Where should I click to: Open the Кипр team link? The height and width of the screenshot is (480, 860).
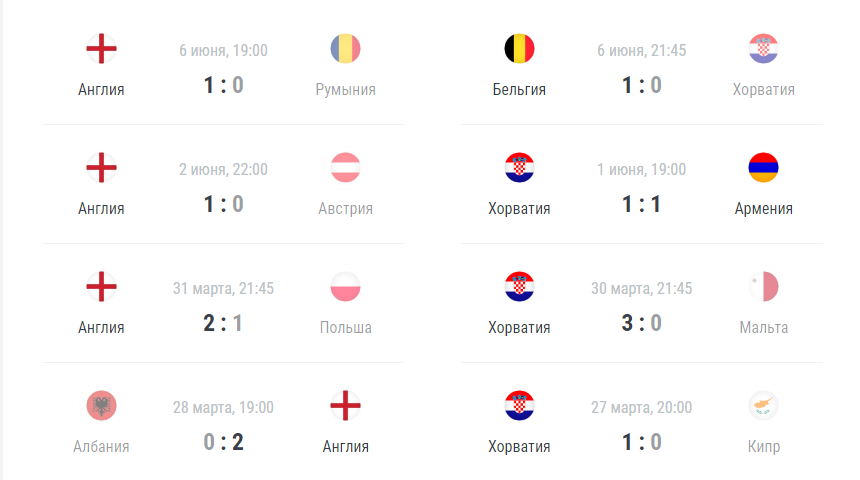click(763, 447)
